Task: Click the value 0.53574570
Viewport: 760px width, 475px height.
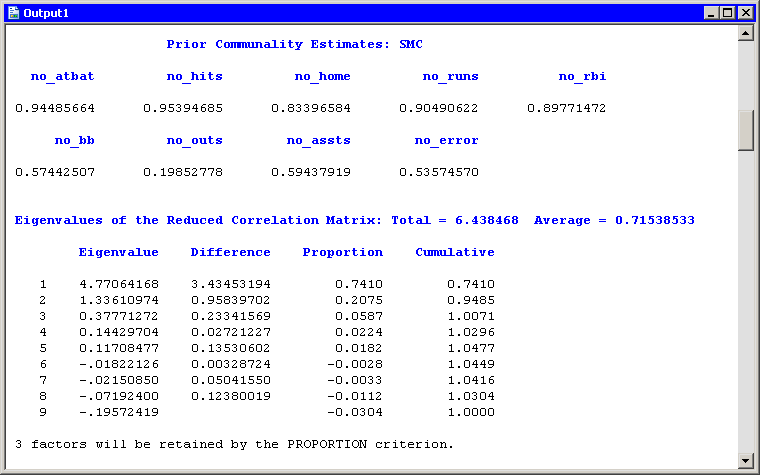Action: click(x=439, y=172)
